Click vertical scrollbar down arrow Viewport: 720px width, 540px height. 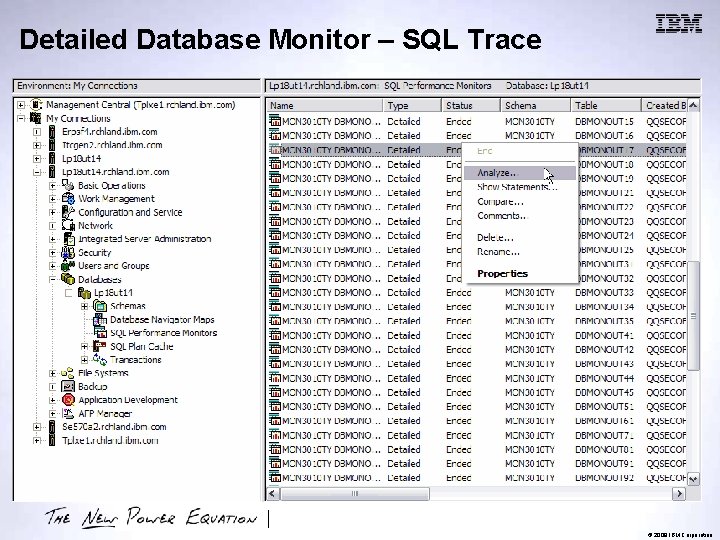coord(693,479)
